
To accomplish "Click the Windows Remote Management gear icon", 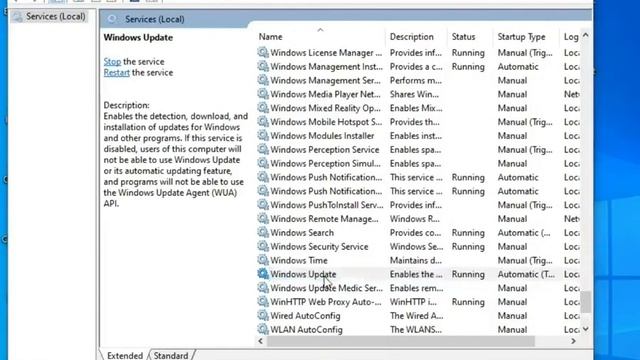I will 263,219.
